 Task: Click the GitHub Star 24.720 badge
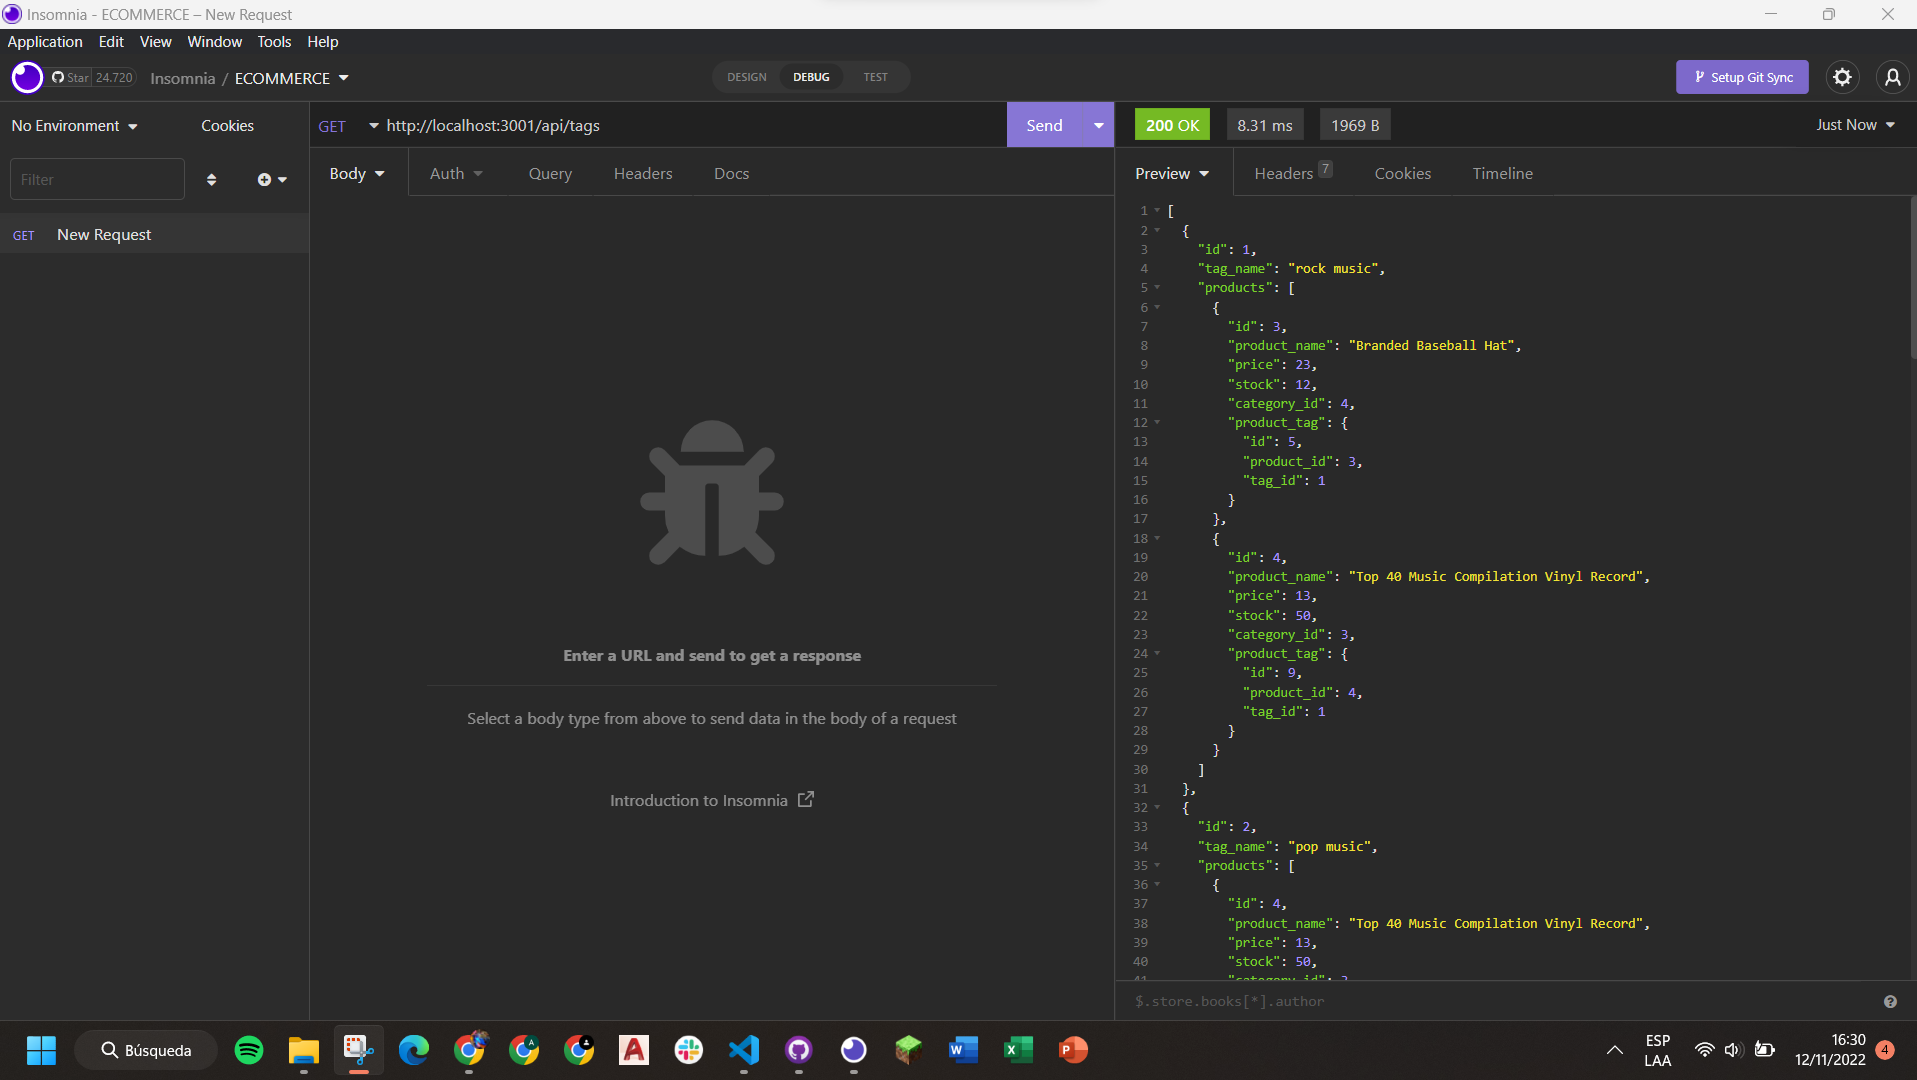pyautogui.click(x=92, y=77)
